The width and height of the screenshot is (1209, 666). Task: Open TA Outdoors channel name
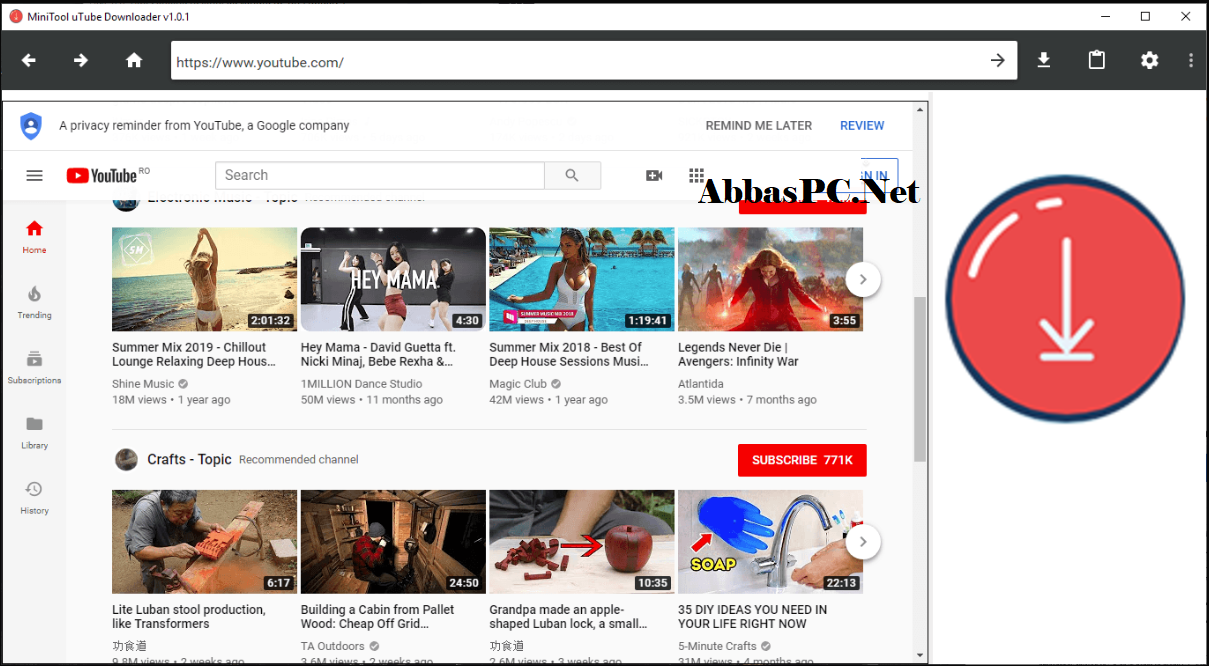(x=333, y=646)
